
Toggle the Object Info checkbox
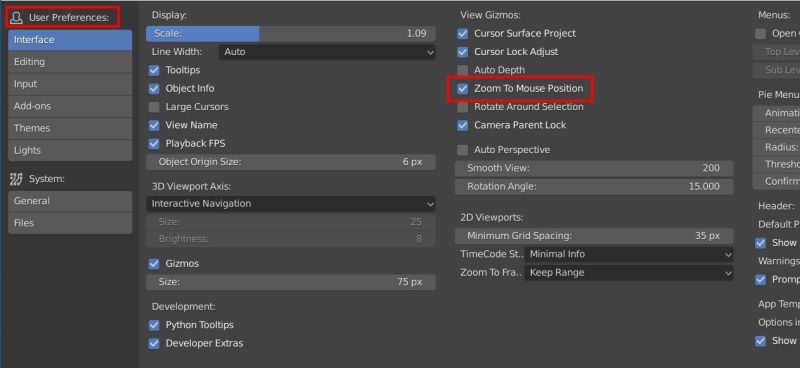point(154,88)
